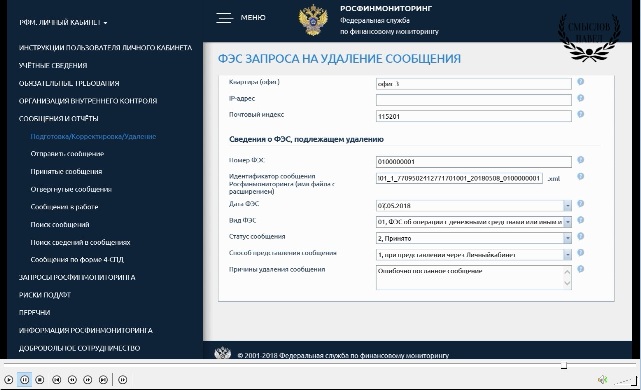Click the textarea scrollbar up arrow
The image size is (641, 390).
pyautogui.click(x=567, y=272)
